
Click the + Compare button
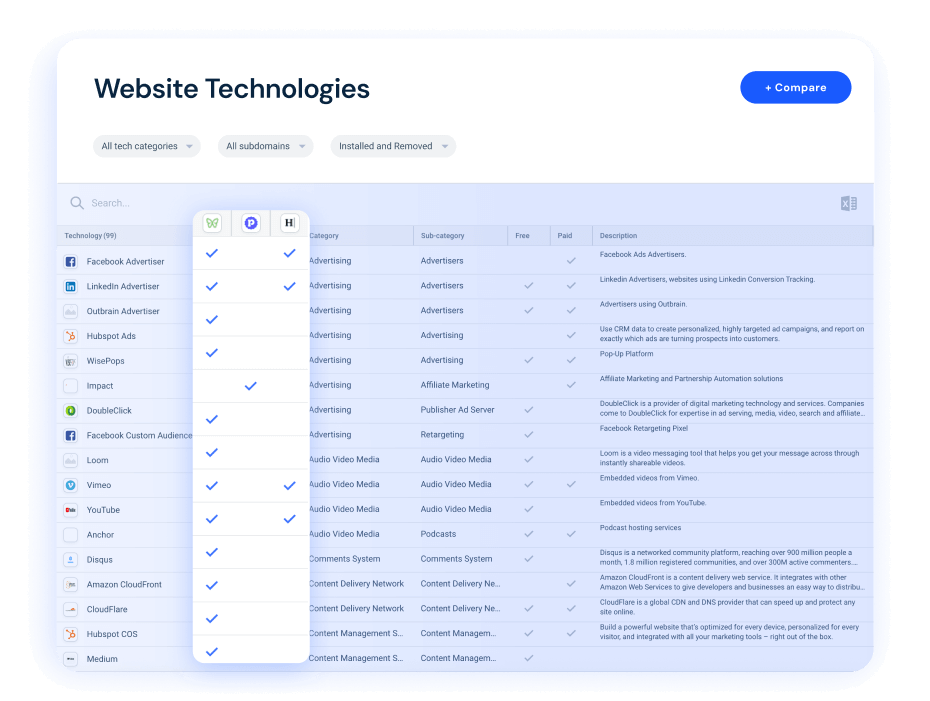pyautogui.click(x=795, y=87)
